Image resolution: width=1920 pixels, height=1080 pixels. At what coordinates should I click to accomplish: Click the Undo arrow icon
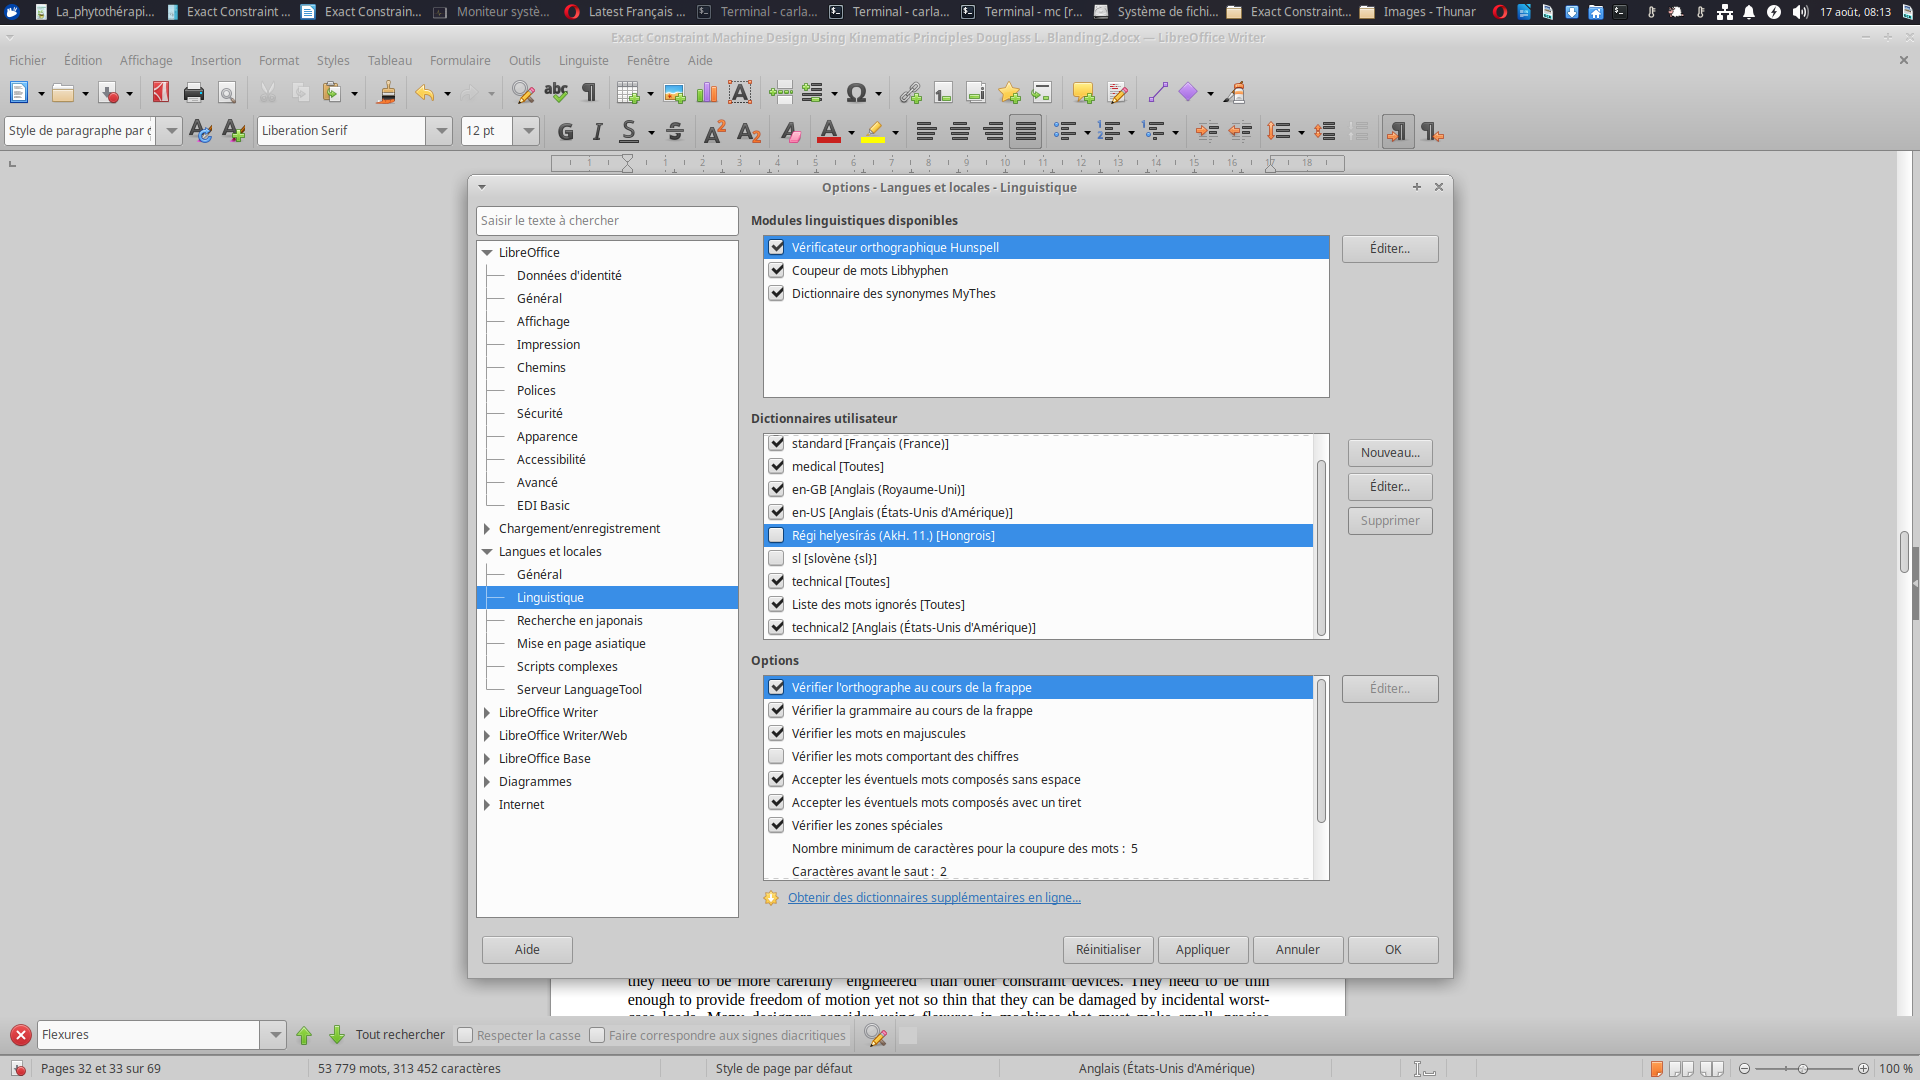click(x=425, y=93)
